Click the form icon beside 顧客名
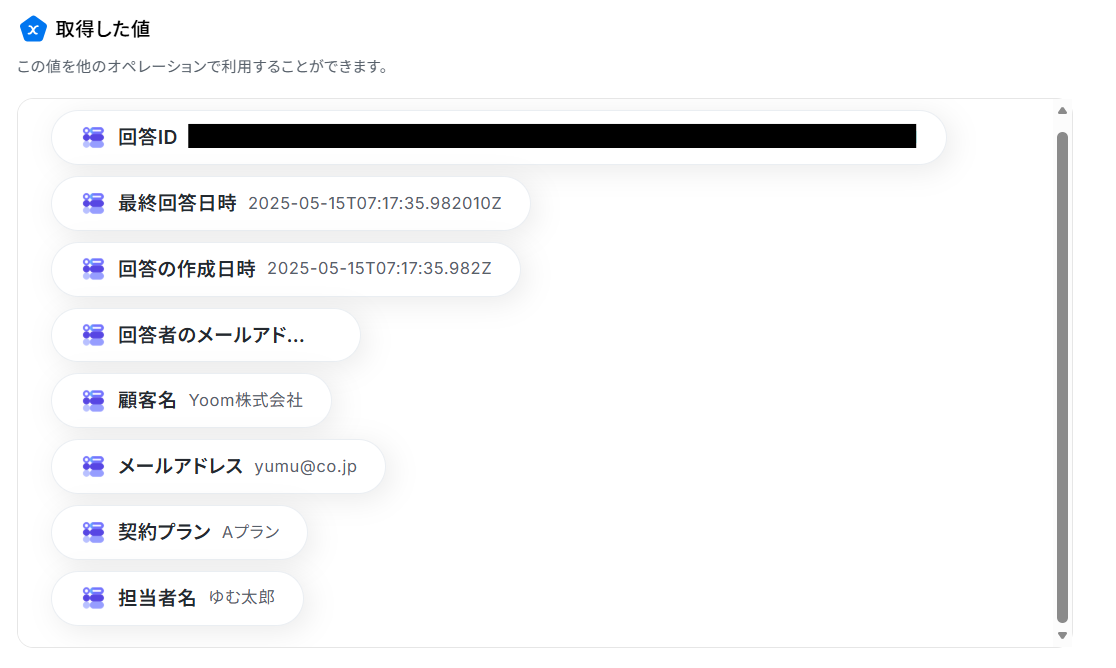The width and height of the screenshot is (1116, 668). [93, 401]
